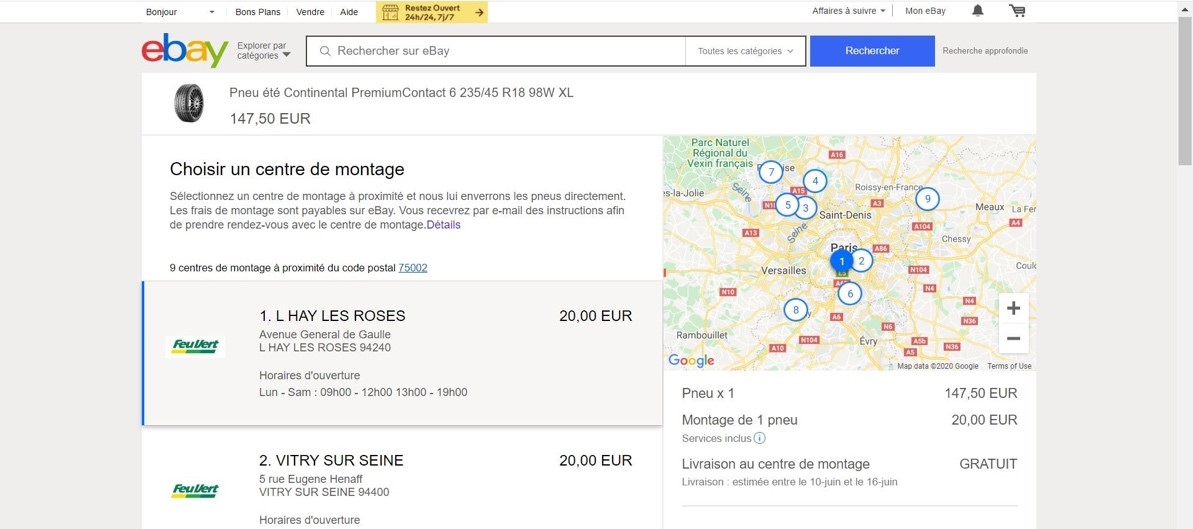Screen dimensions: 1193x529
Task: Click the Continental tire thumbnail
Action: coord(189,104)
